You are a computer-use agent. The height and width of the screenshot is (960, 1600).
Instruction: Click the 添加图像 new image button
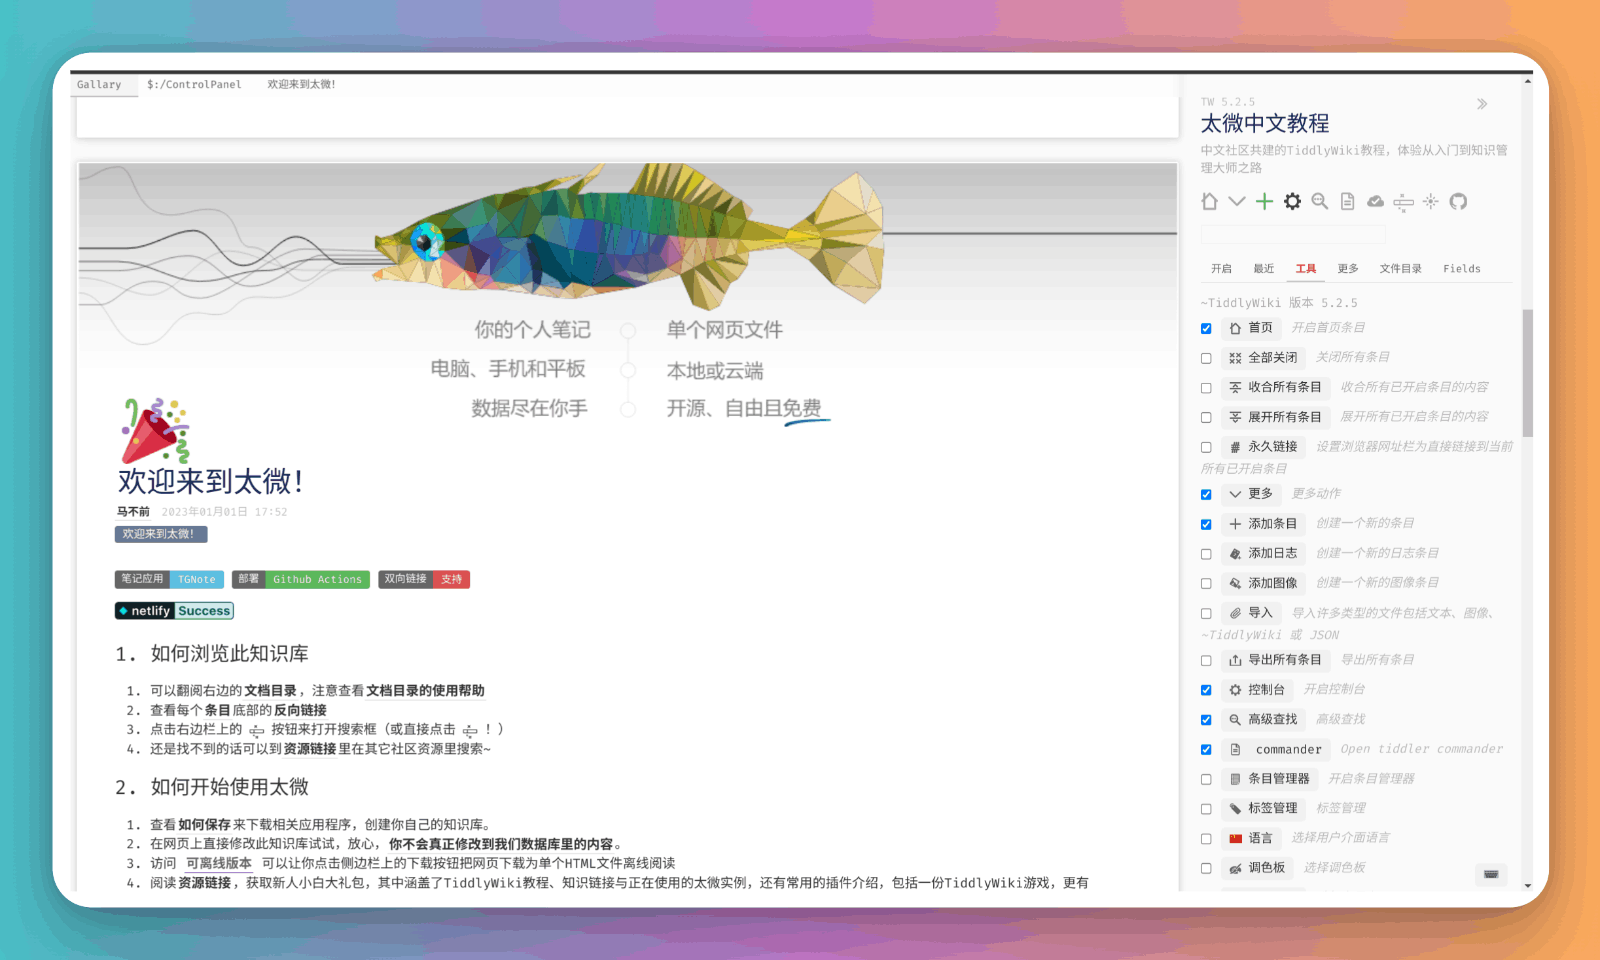click(x=1262, y=583)
